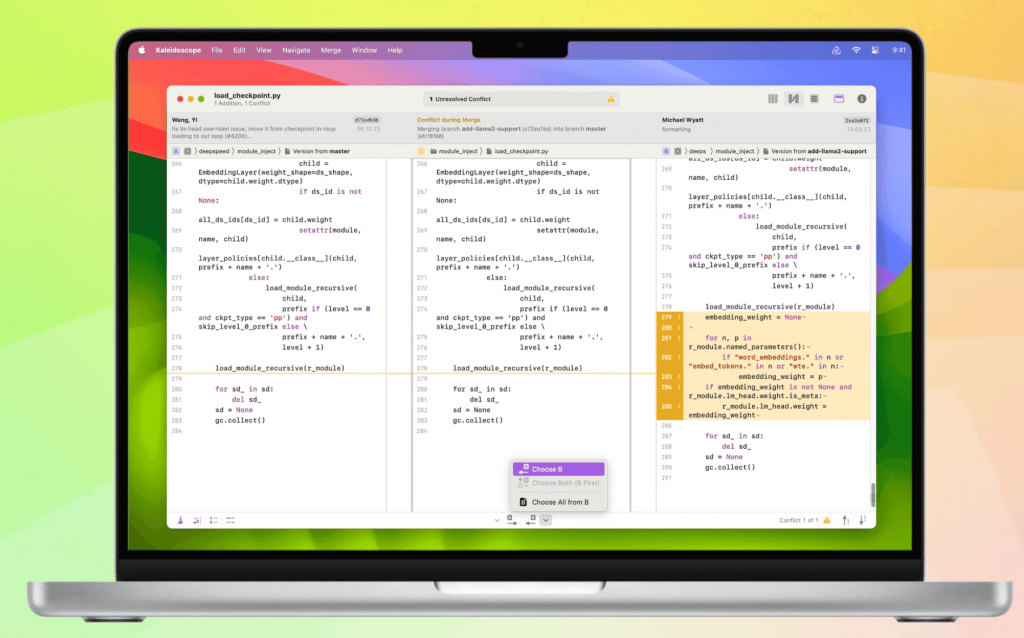This screenshot has height=638, width=1024.
Task: Collapse the chevron dropdown beside Choose B button
Action: tap(546, 520)
